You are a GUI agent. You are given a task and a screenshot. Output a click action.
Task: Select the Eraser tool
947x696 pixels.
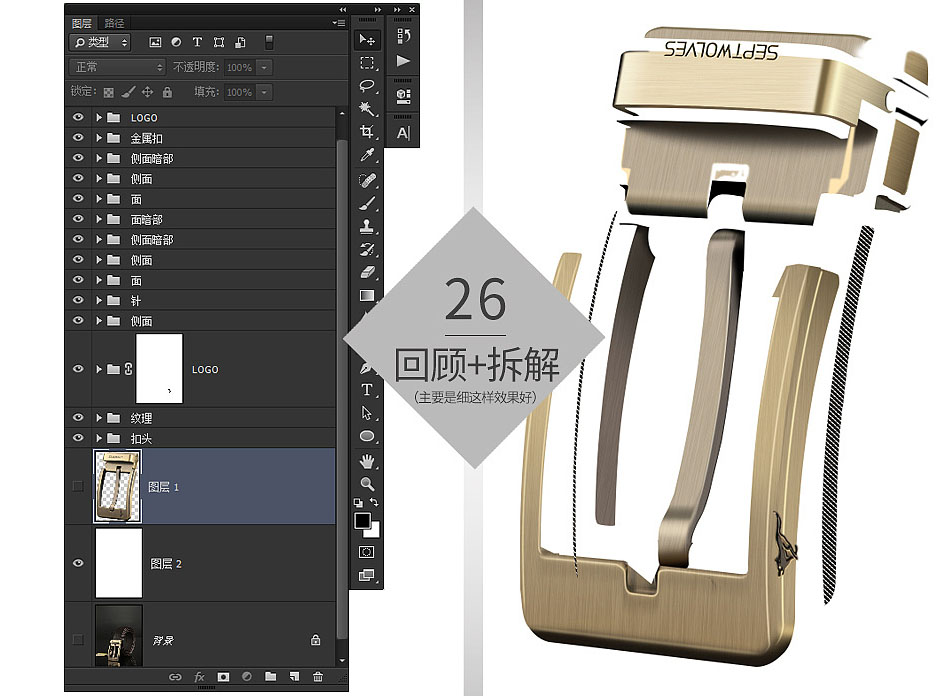(367, 272)
